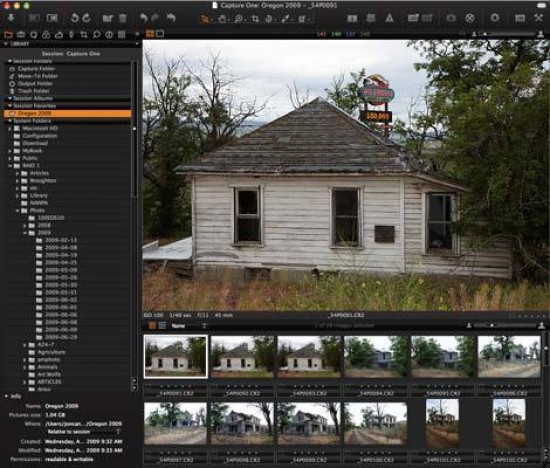
Task: Collapse the 2009 folder in the tree
Action: coord(25,233)
